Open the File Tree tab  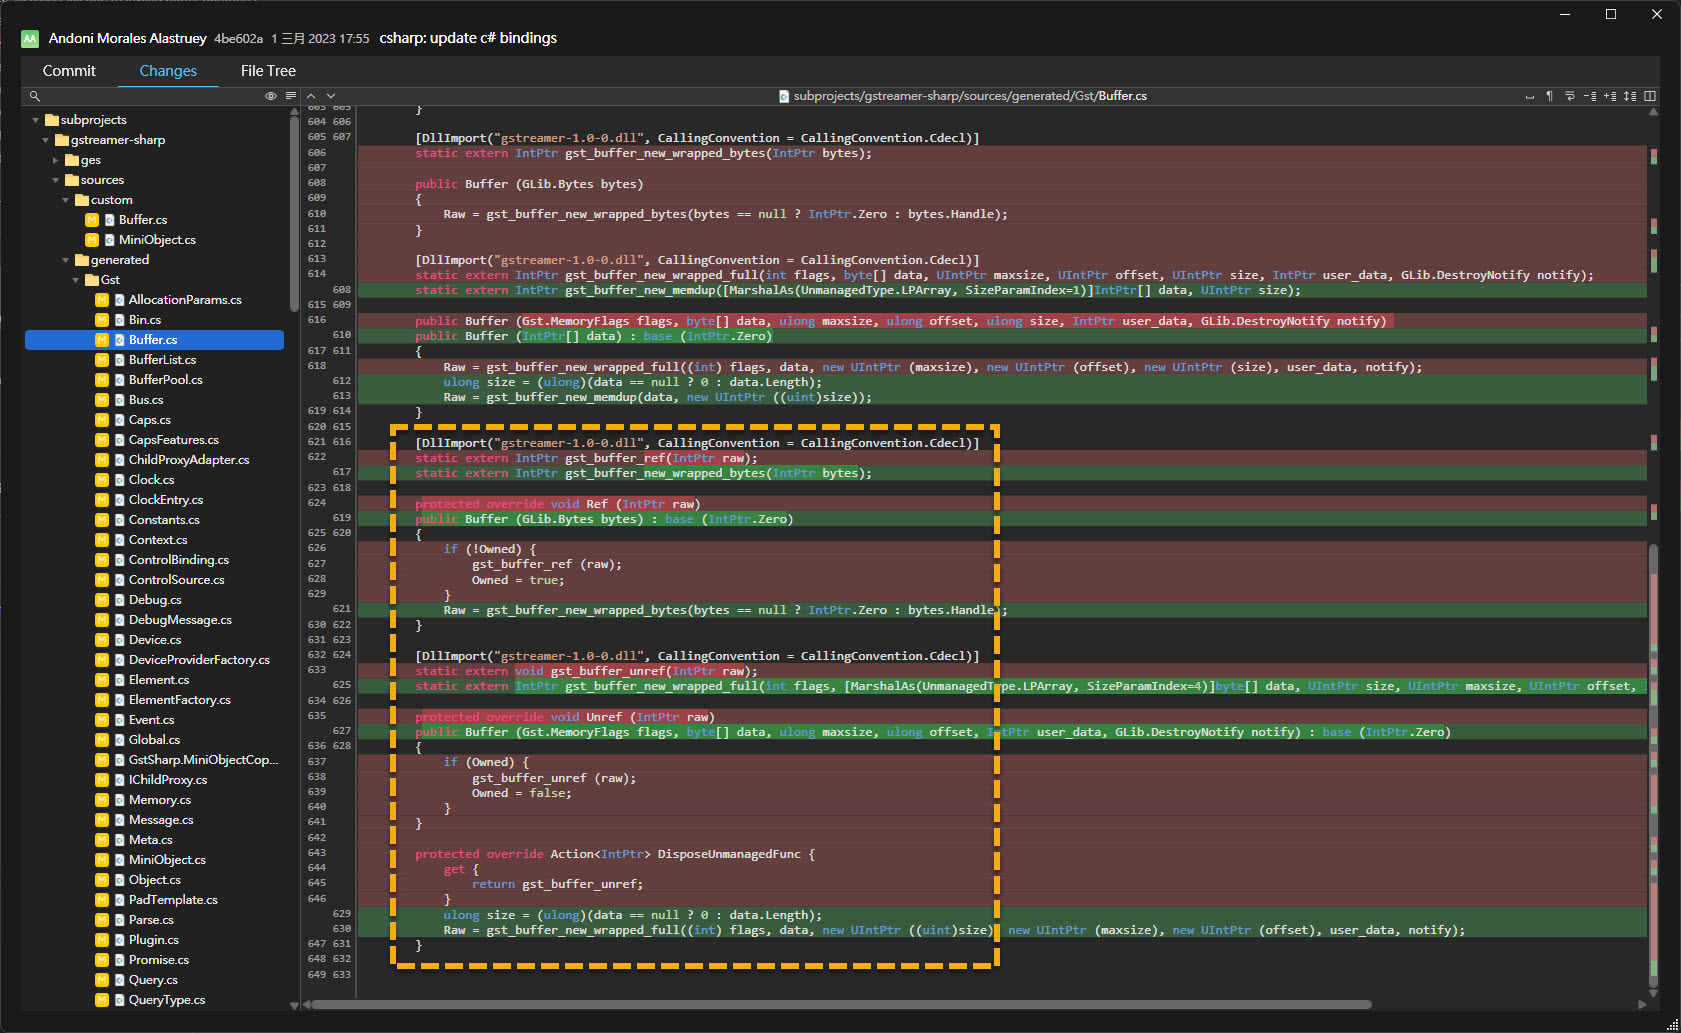268,71
